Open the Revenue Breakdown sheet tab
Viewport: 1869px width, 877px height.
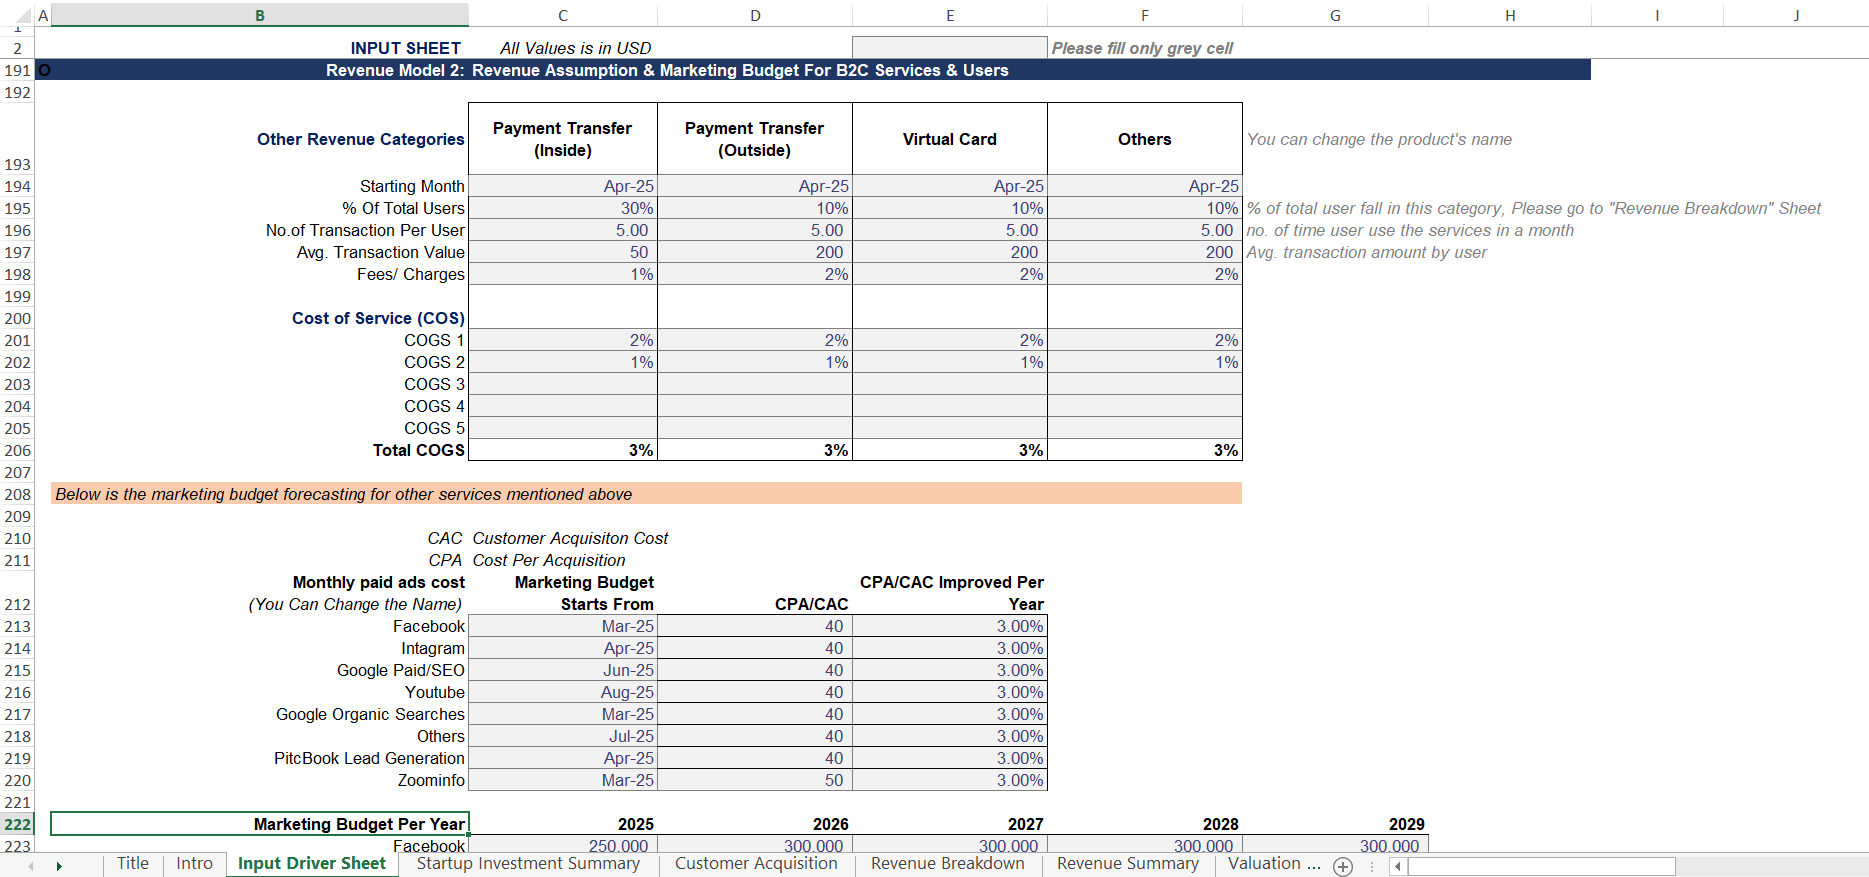(x=947, y=864)
